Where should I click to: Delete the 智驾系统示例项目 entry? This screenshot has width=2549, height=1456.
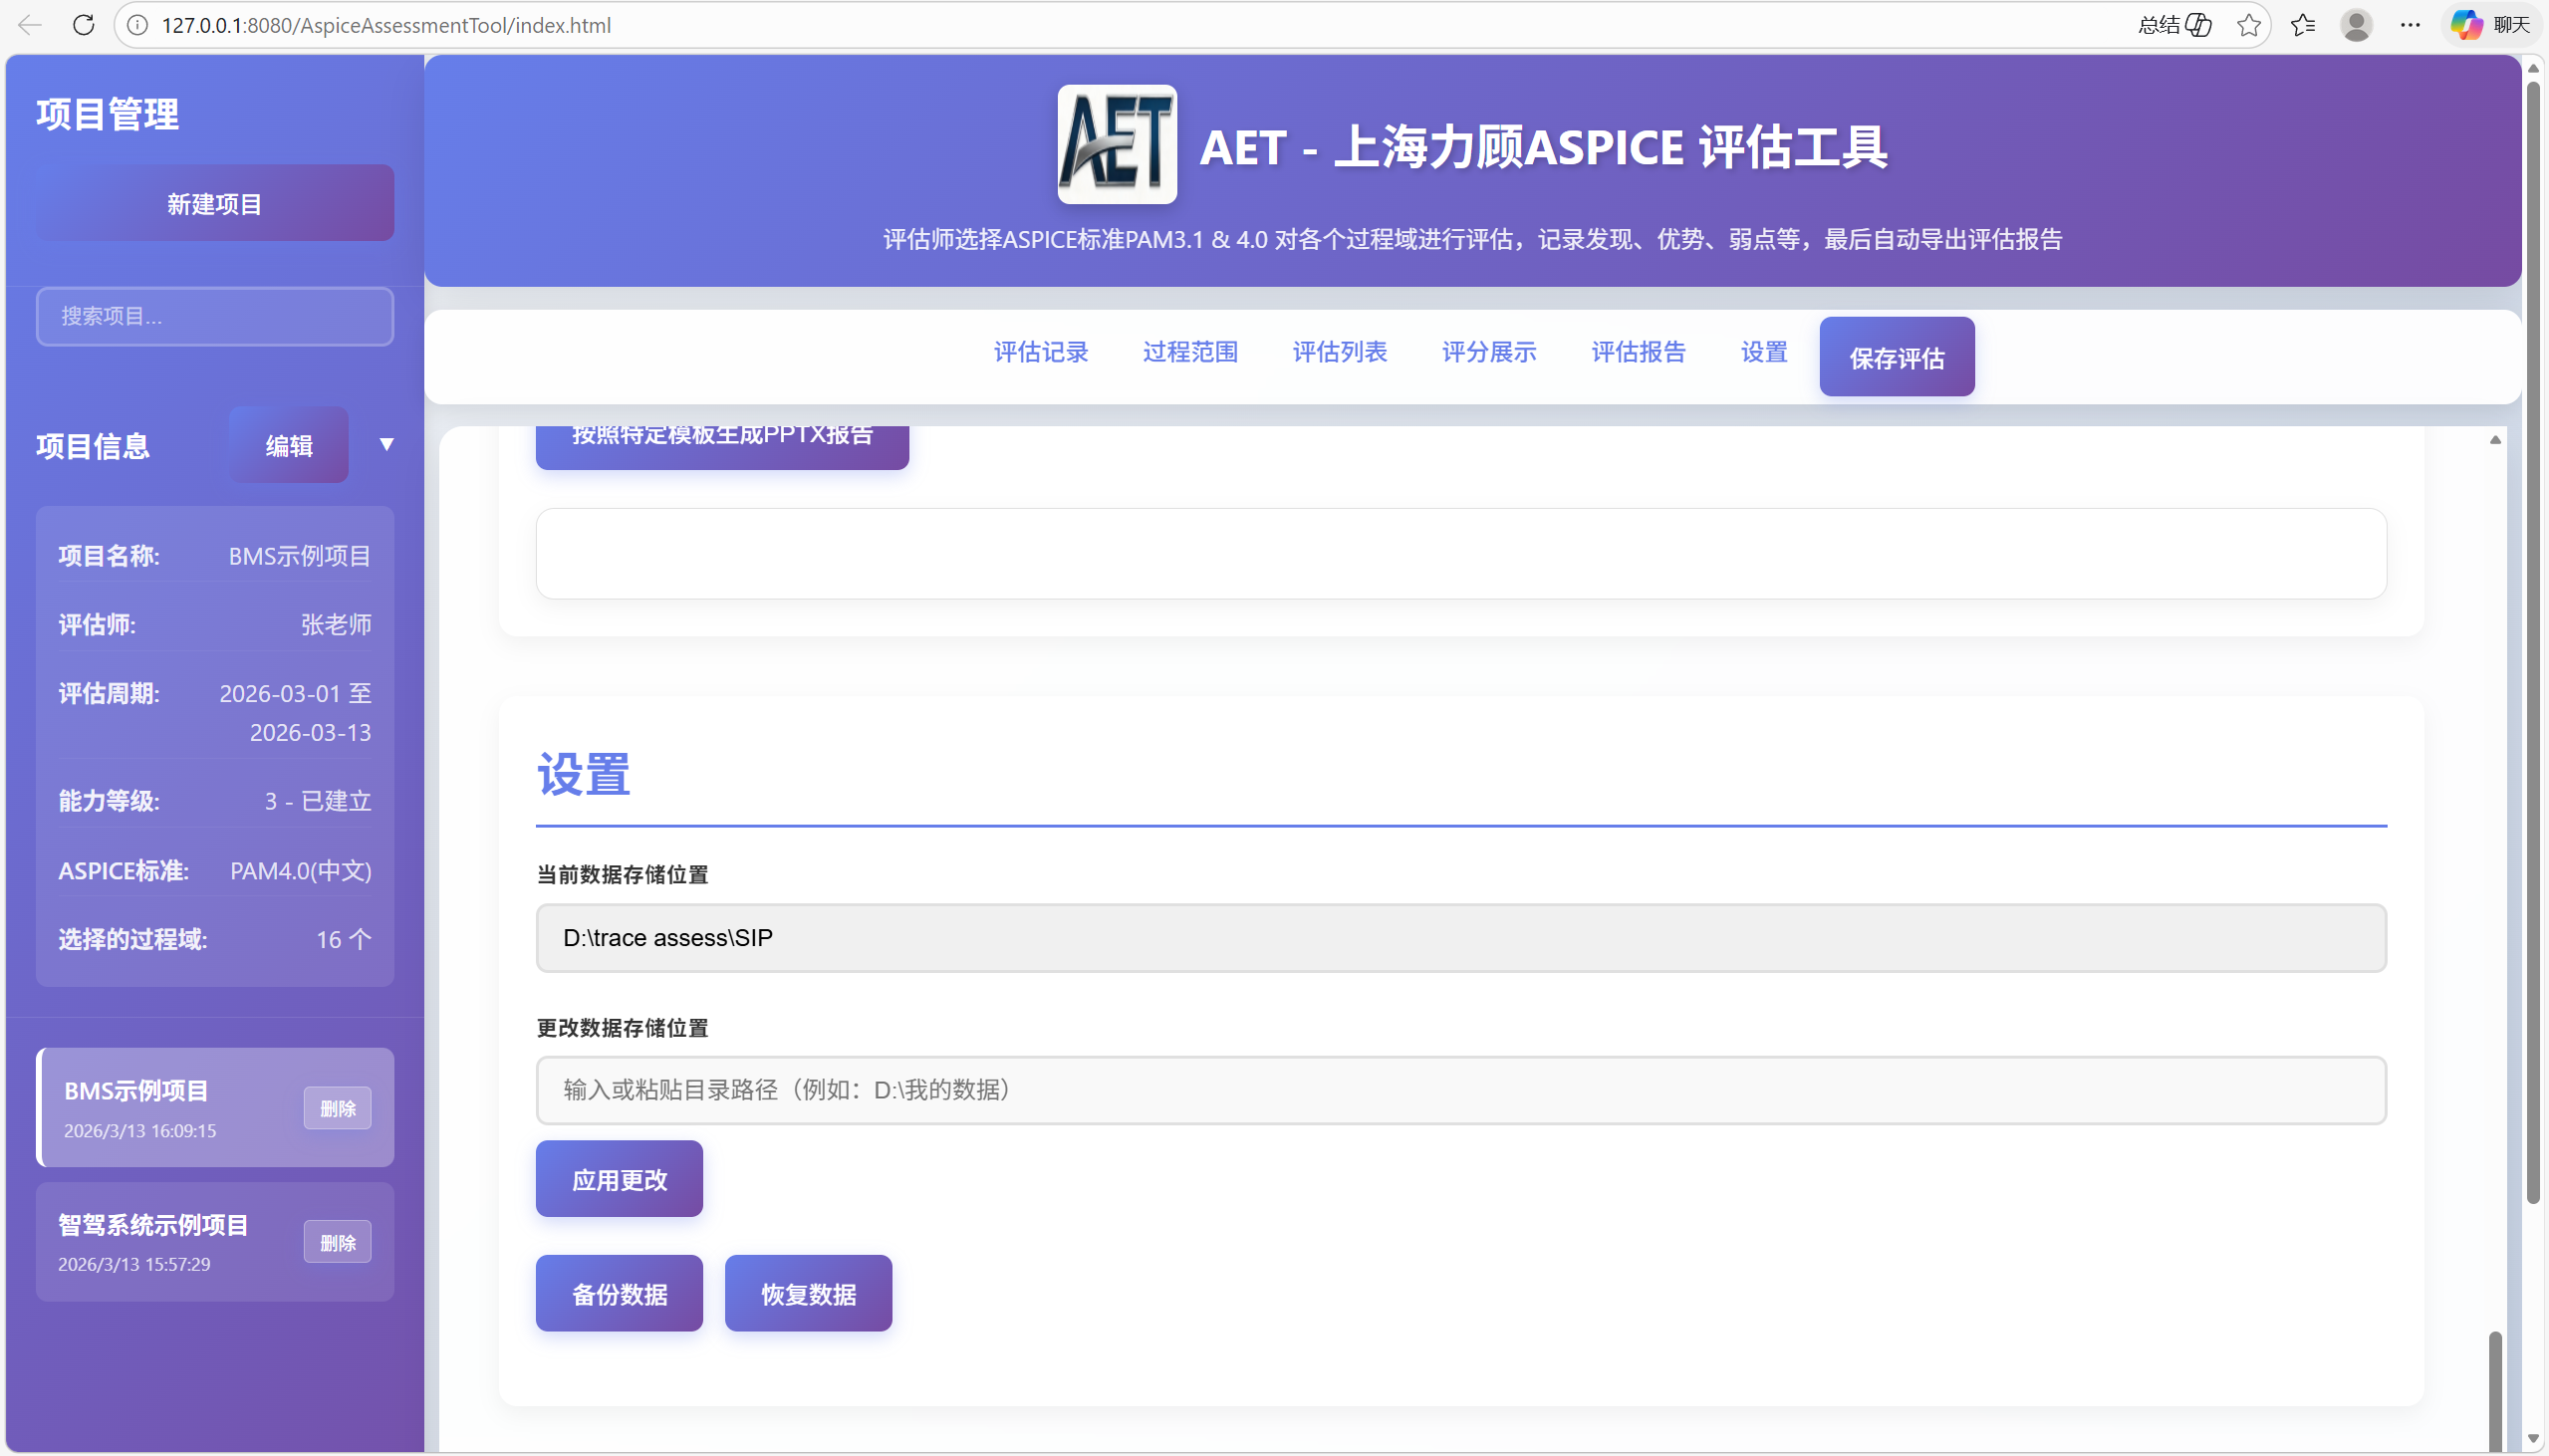337,1242
